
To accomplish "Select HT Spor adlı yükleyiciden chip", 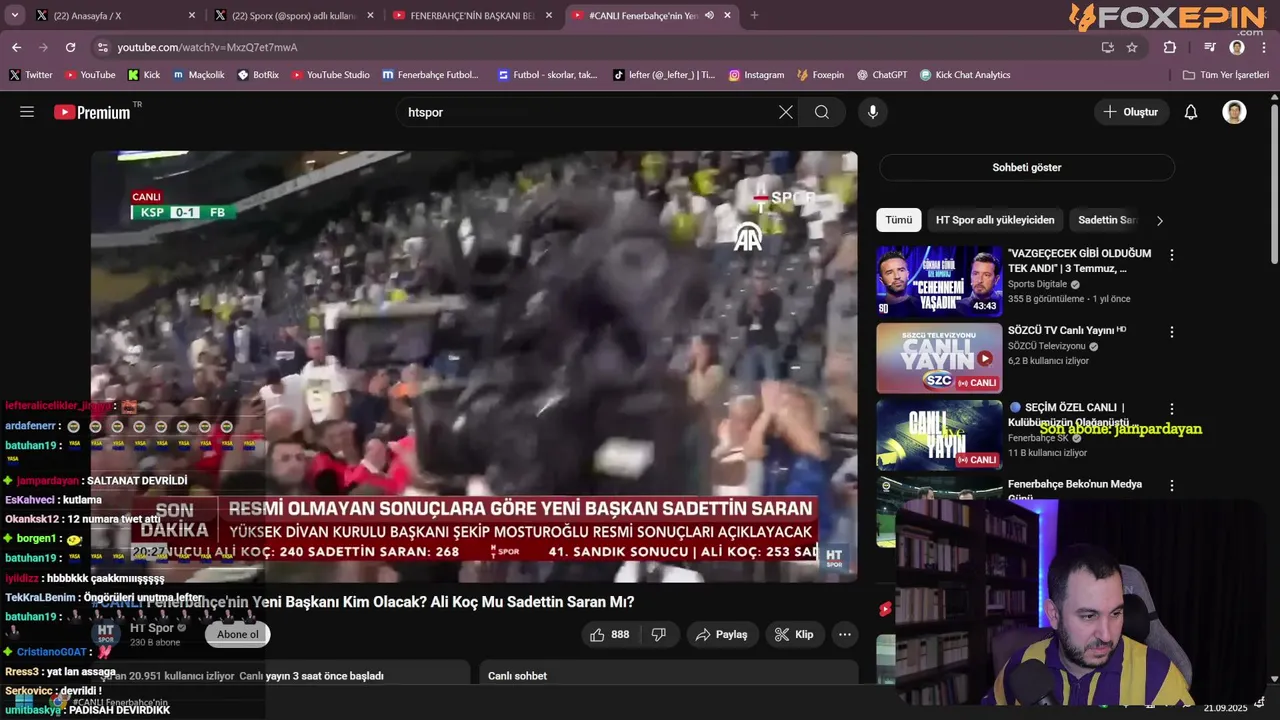I will pyautogui.click(x=995, y=220).
